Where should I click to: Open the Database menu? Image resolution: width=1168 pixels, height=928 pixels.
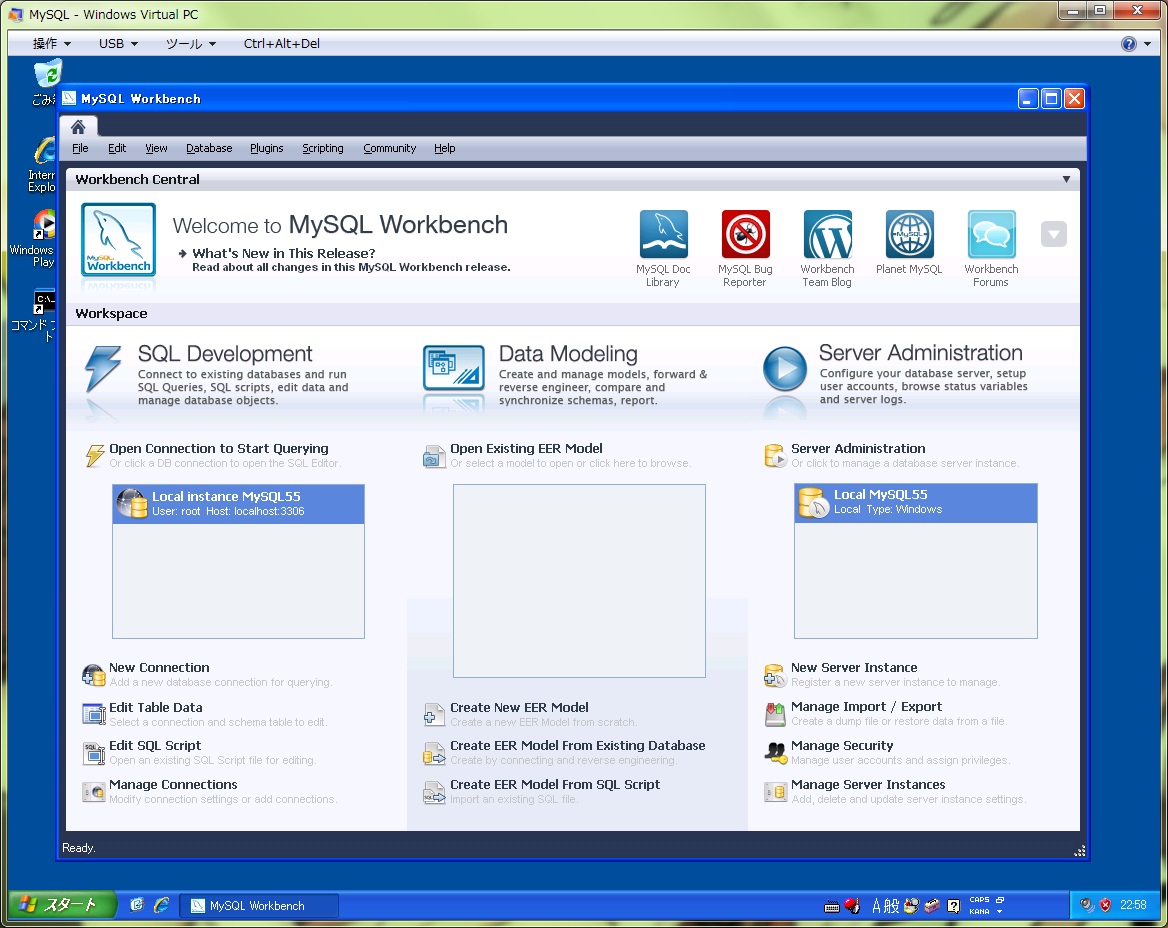(x=209, y=148)
